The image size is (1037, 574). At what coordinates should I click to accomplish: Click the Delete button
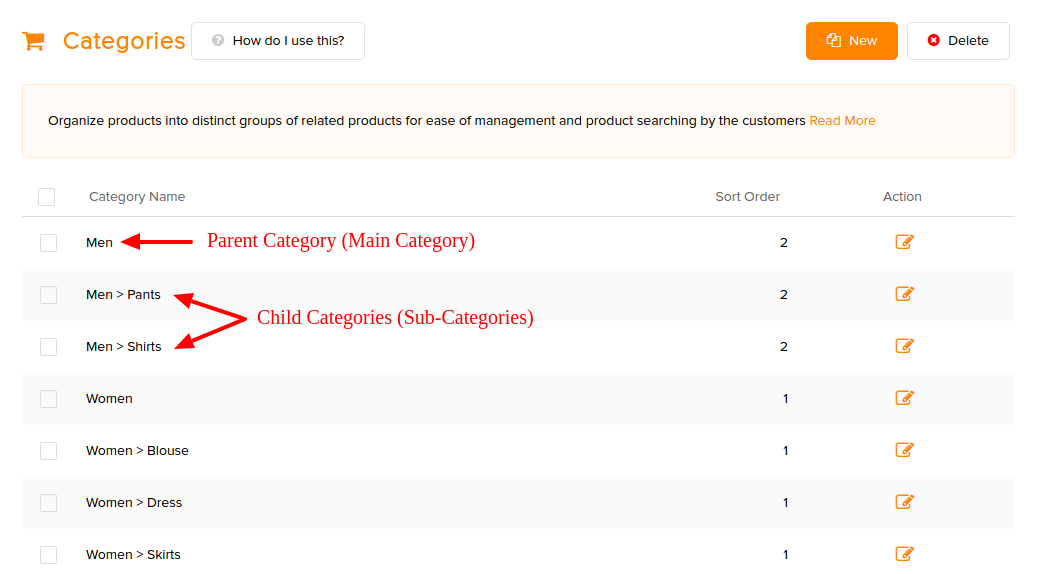[x=958, y=41]
